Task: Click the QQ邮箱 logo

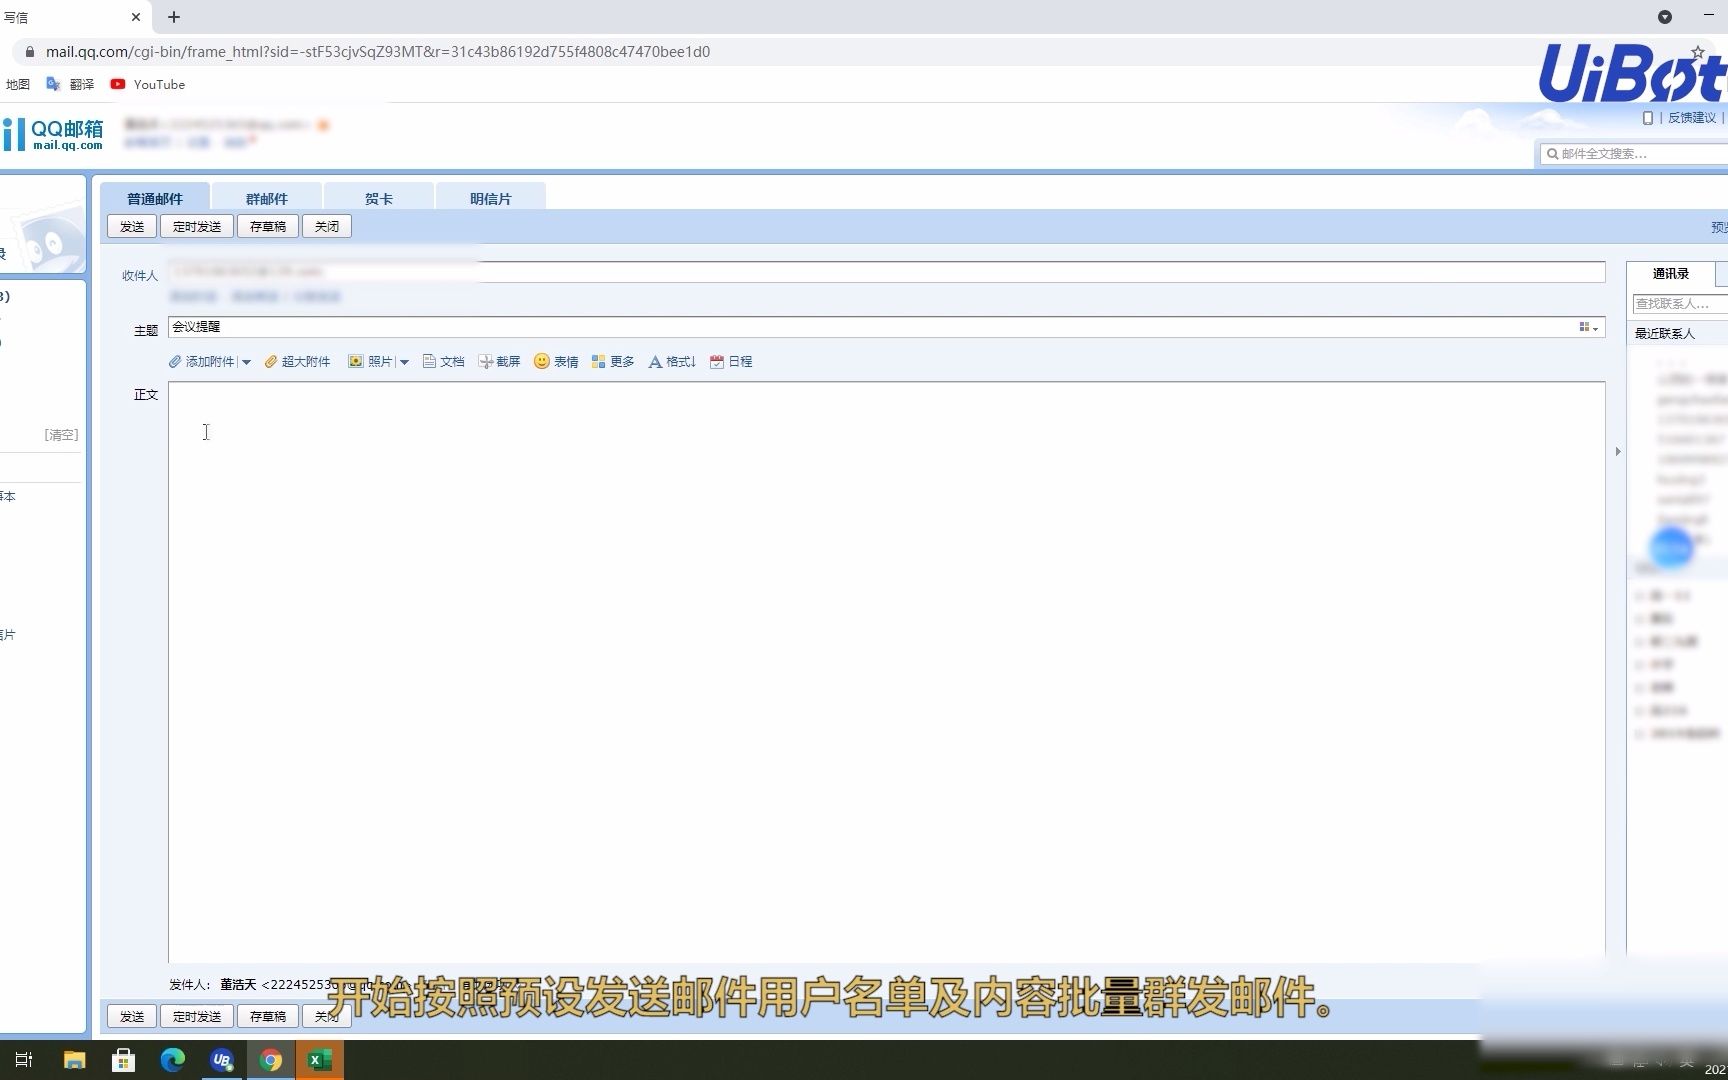Action: 53,134
